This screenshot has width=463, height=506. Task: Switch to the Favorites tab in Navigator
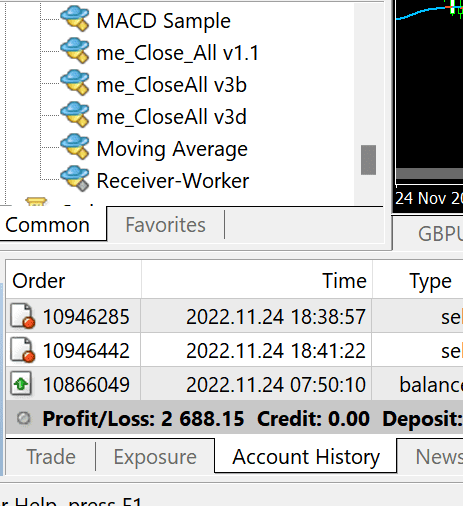165,225
